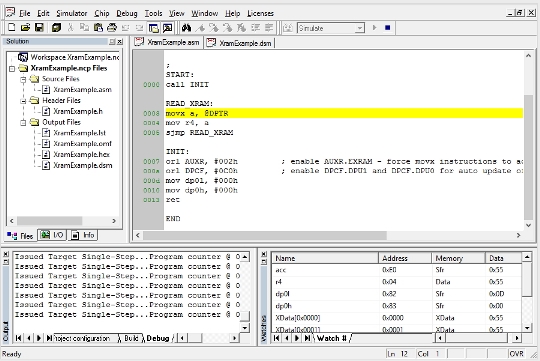Open the Chip menu

point(102,13)
